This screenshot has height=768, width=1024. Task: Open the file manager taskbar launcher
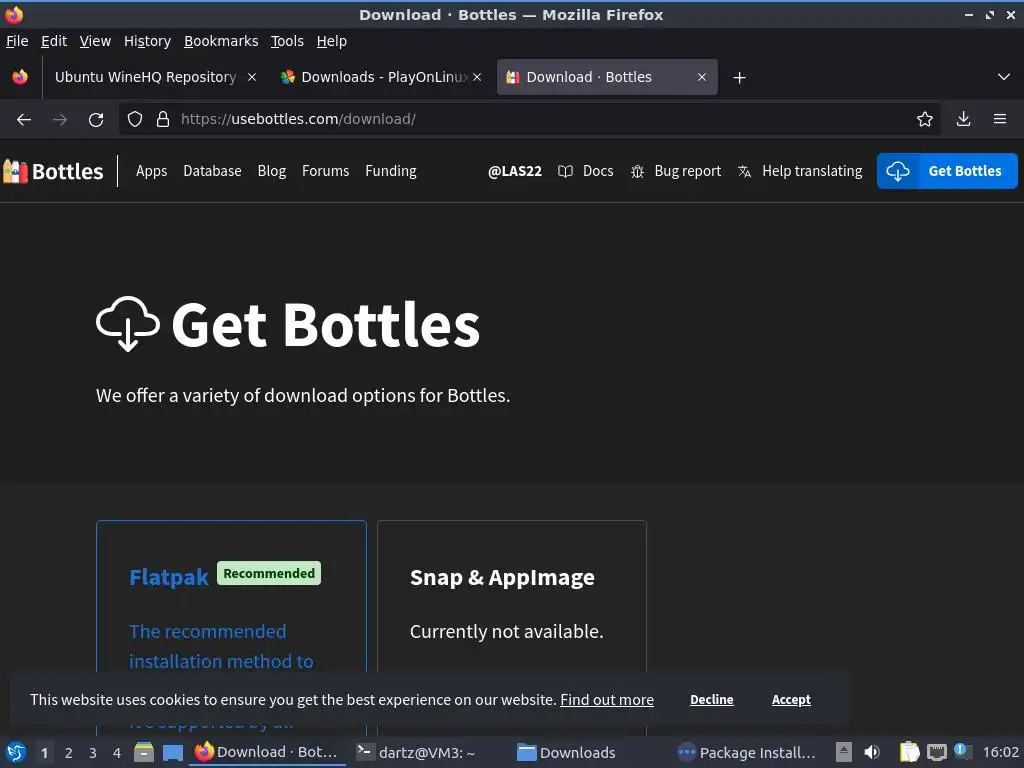[x=144, y=752]
